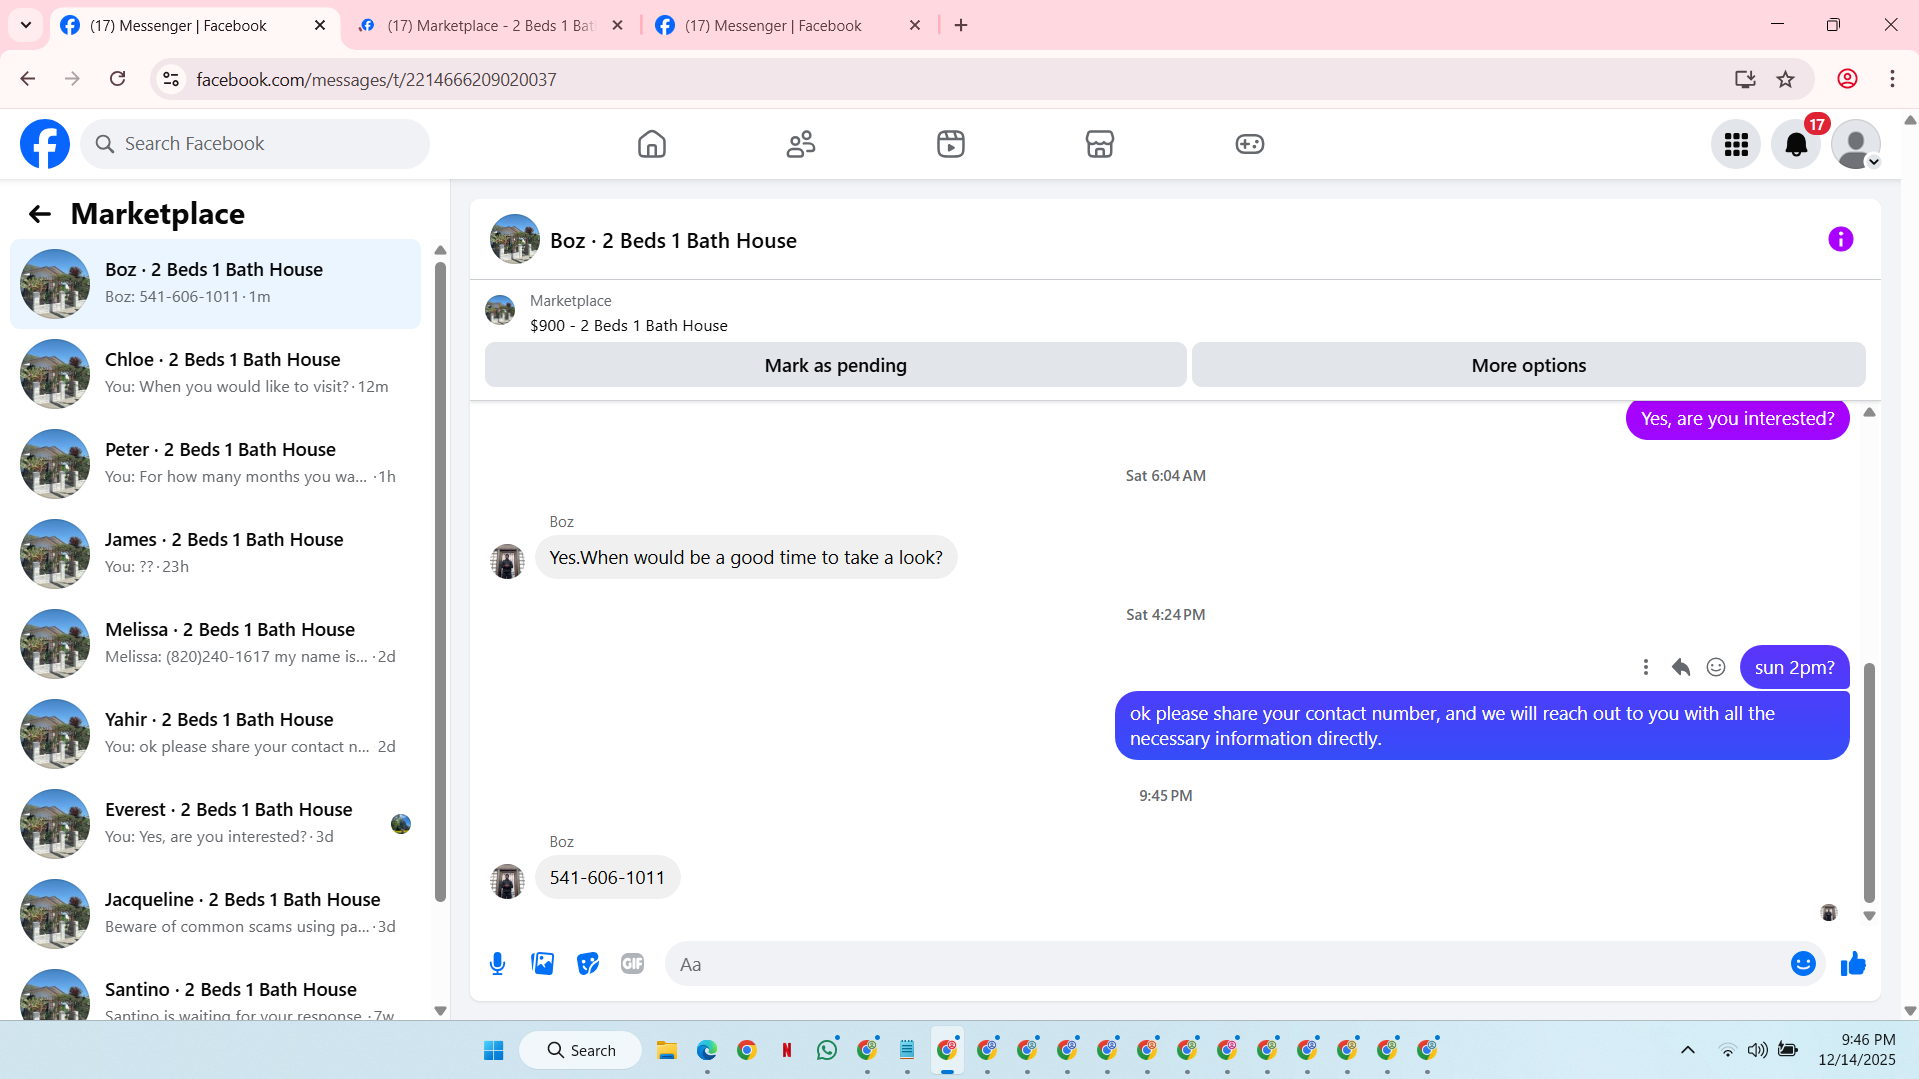Open Chrome three-dot menu
This screenshot has height=1079, width=1919.
(x=1892, y=79)
